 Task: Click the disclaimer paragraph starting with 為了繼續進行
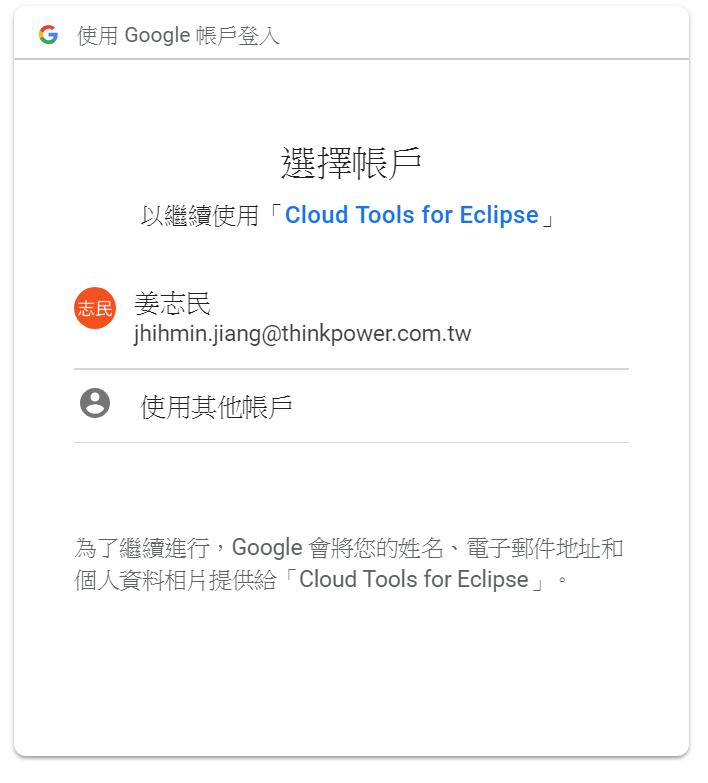click(349, 564)
